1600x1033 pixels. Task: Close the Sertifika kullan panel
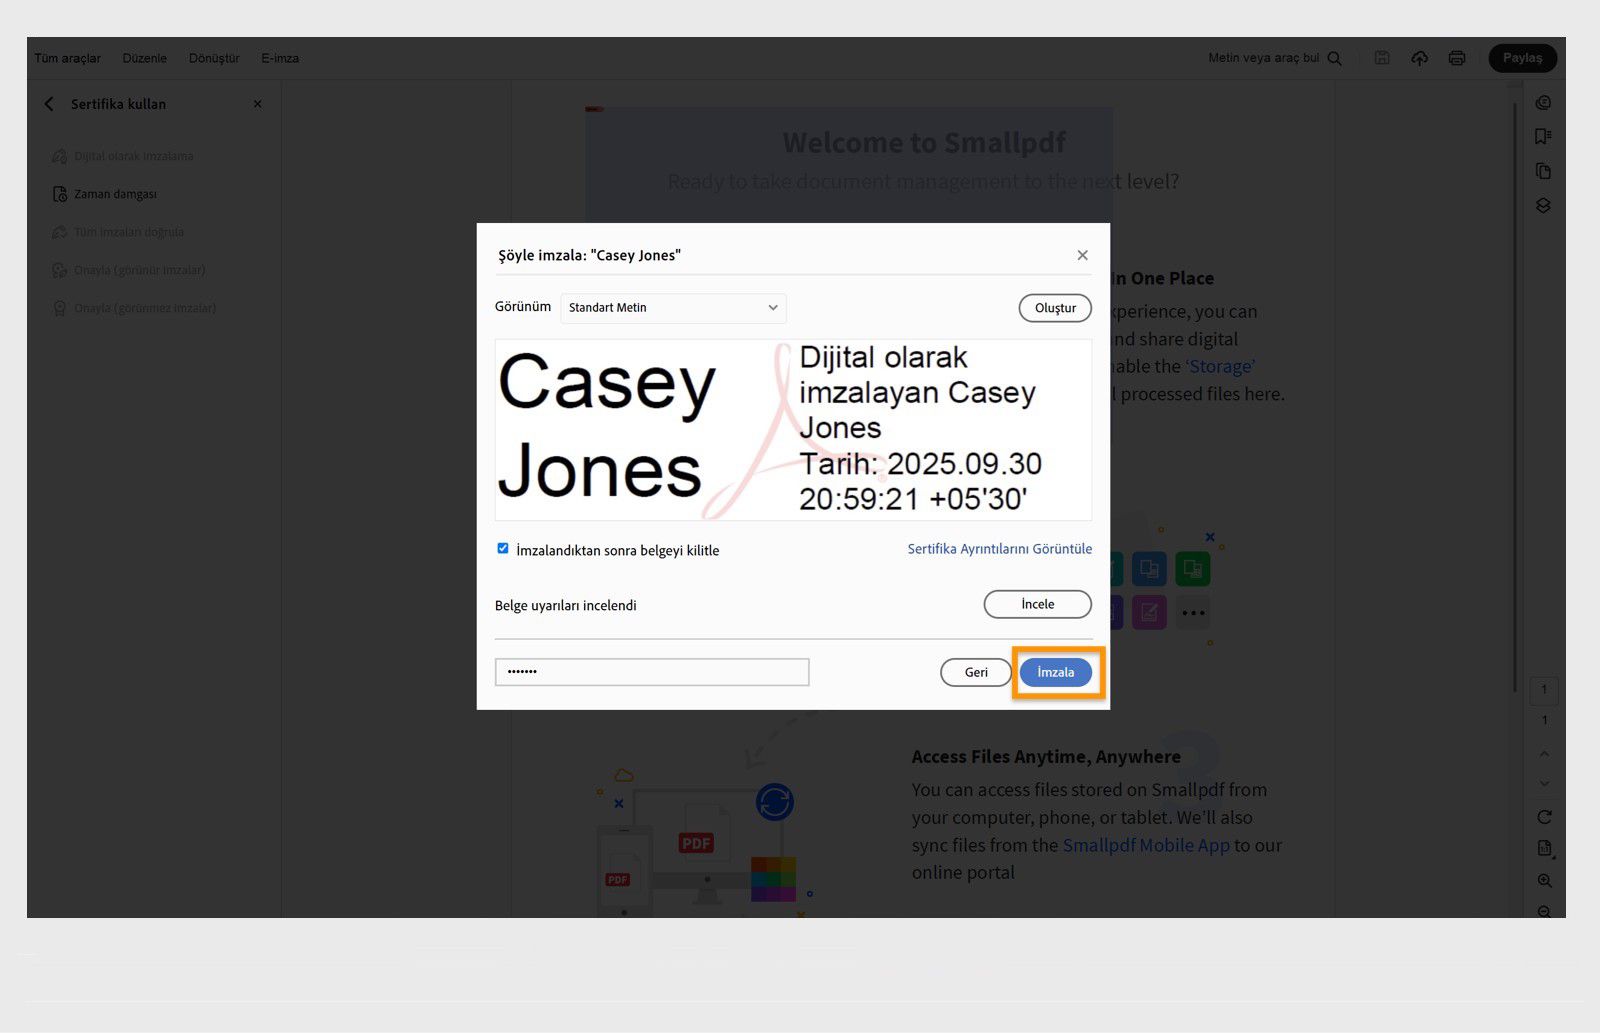point(258,104)
